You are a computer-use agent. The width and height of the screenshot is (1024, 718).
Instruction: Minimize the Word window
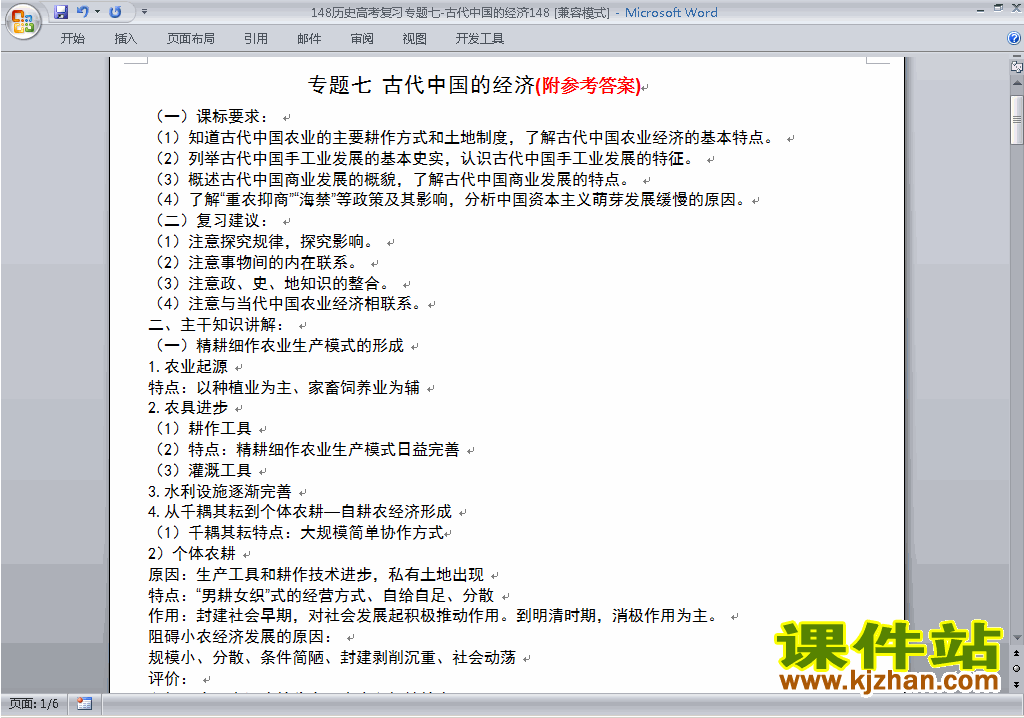coord(980,10)
